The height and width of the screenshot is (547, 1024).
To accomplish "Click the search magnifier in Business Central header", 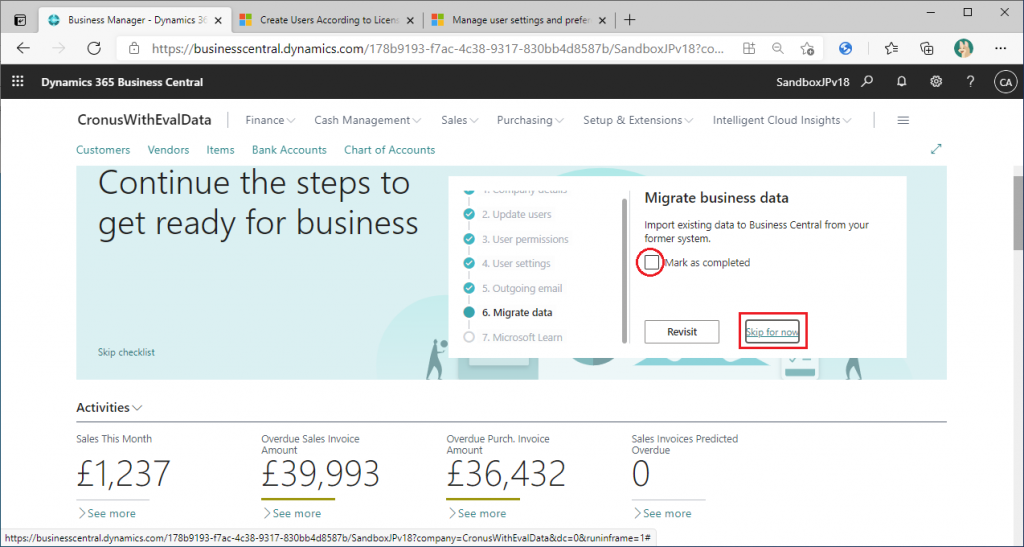I will click(x=867, y=82).
